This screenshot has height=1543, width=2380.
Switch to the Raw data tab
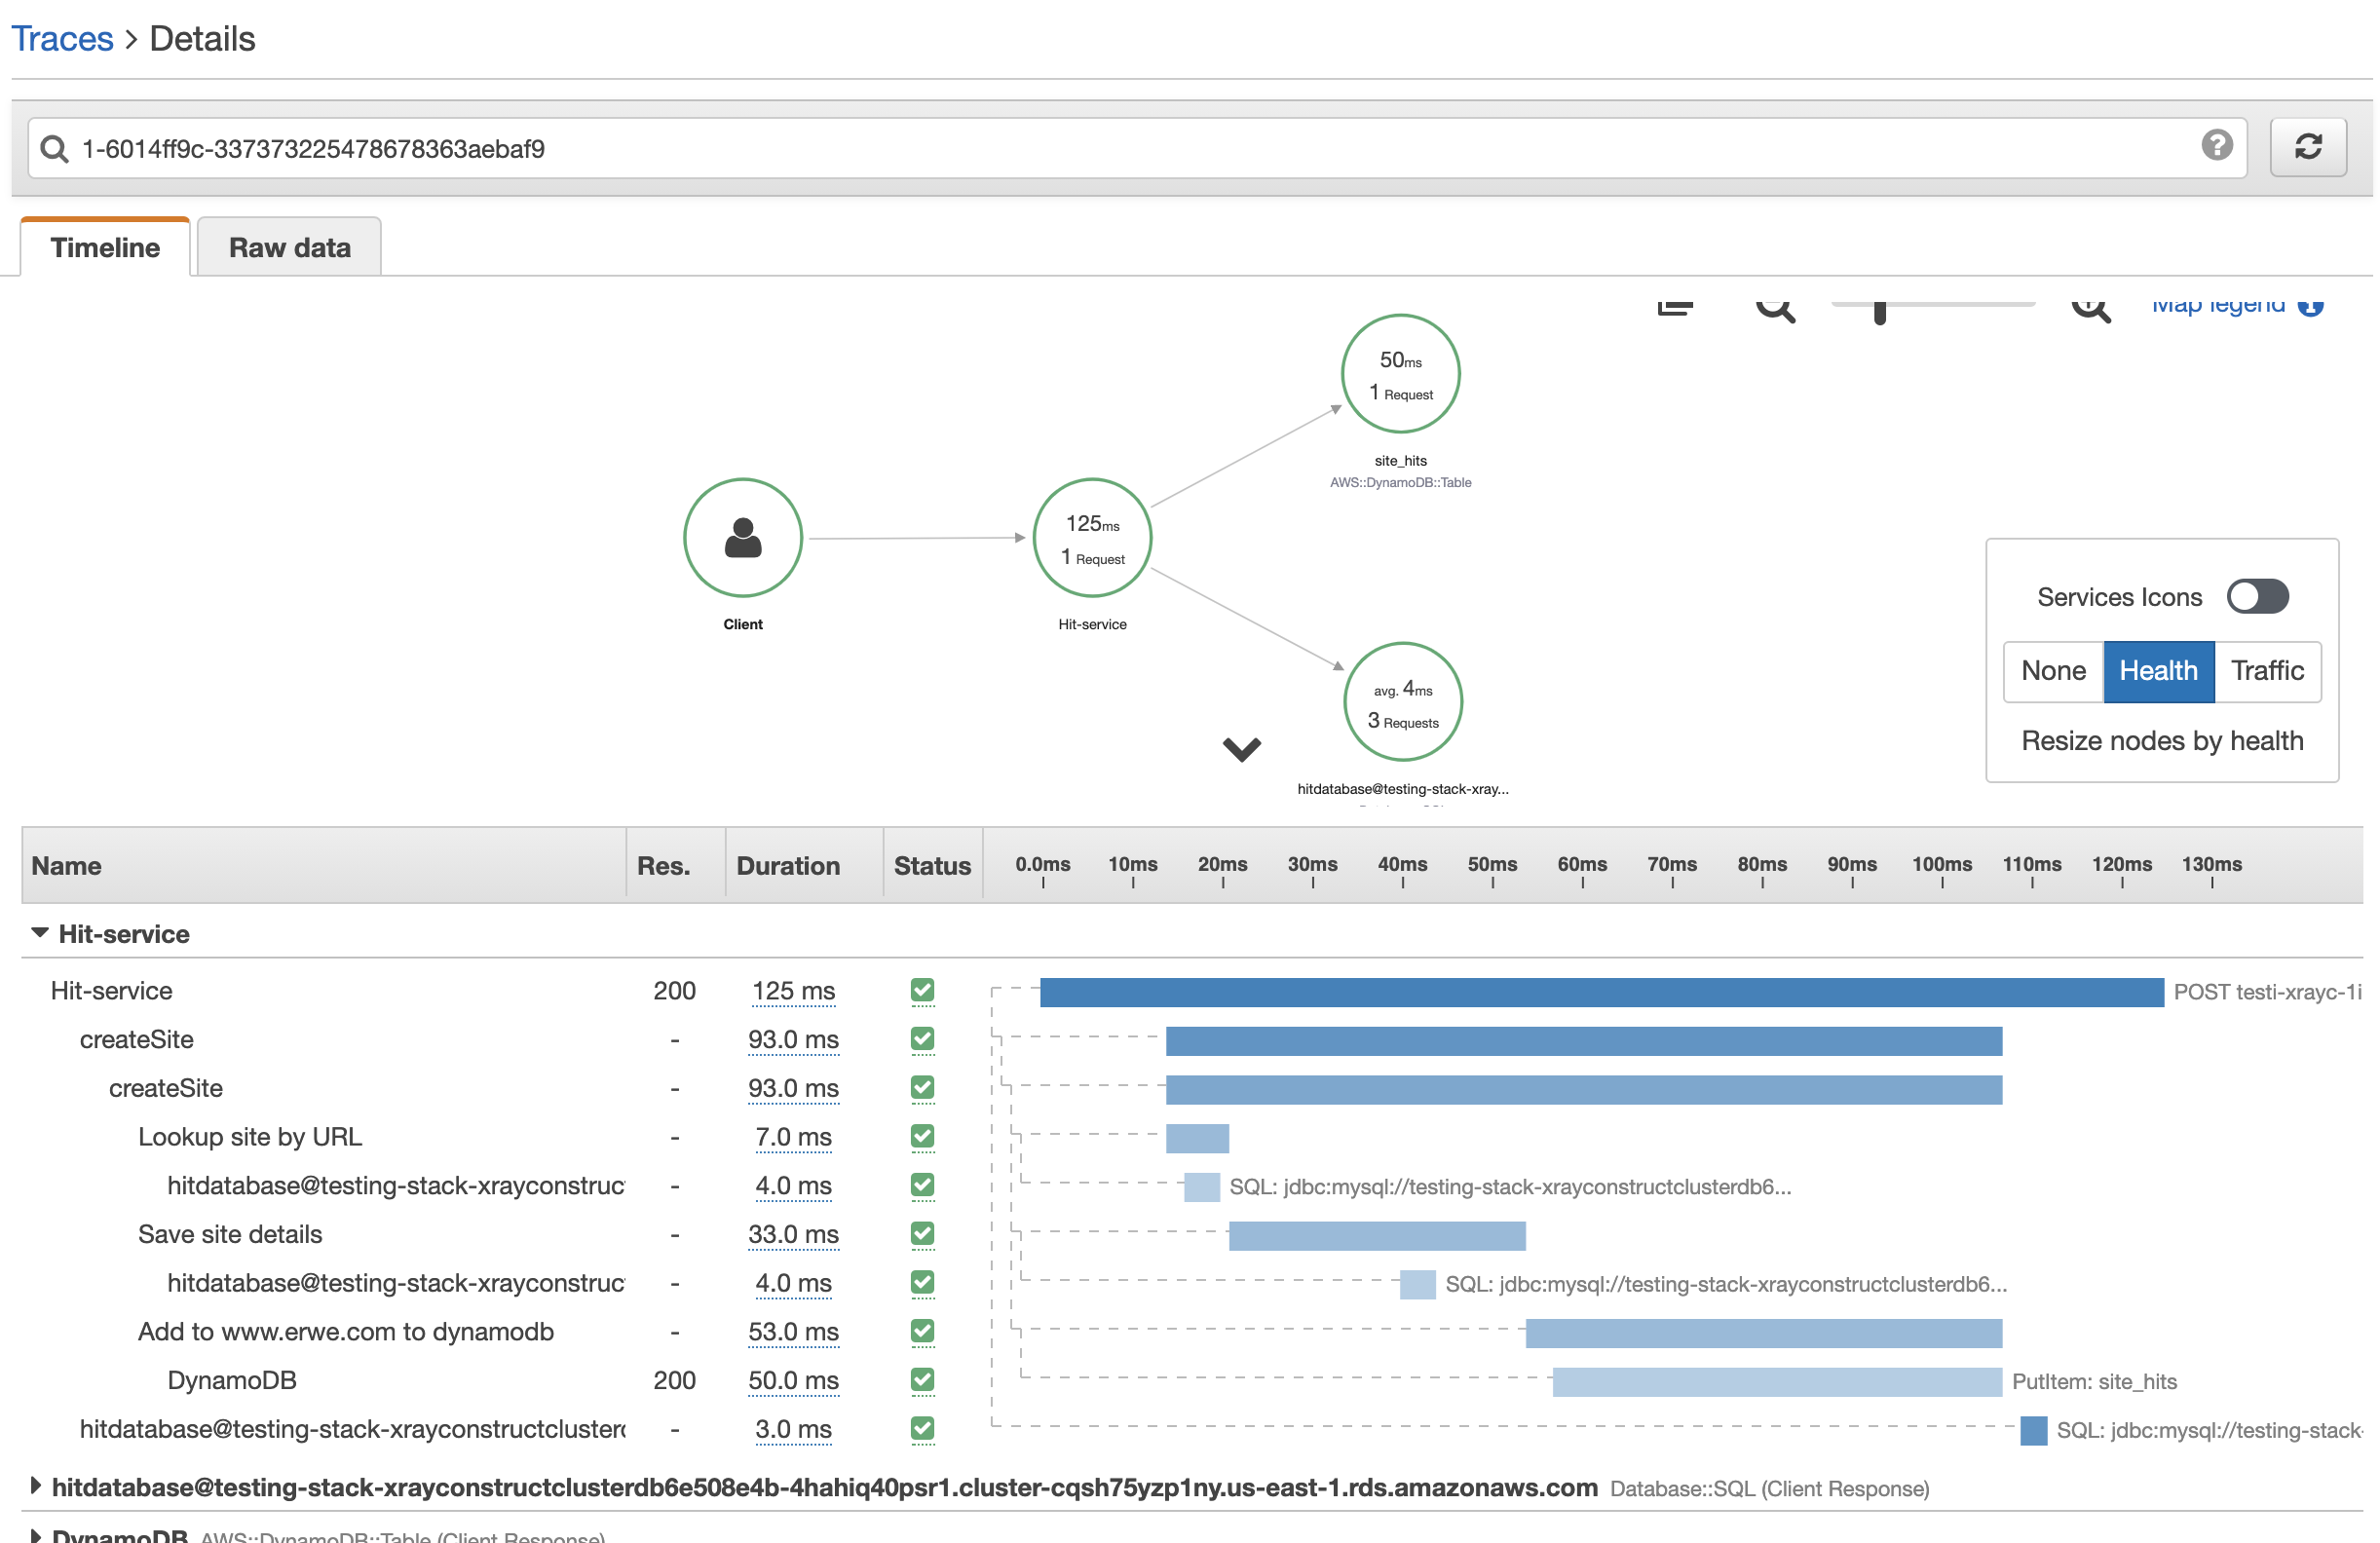point(289,247)
